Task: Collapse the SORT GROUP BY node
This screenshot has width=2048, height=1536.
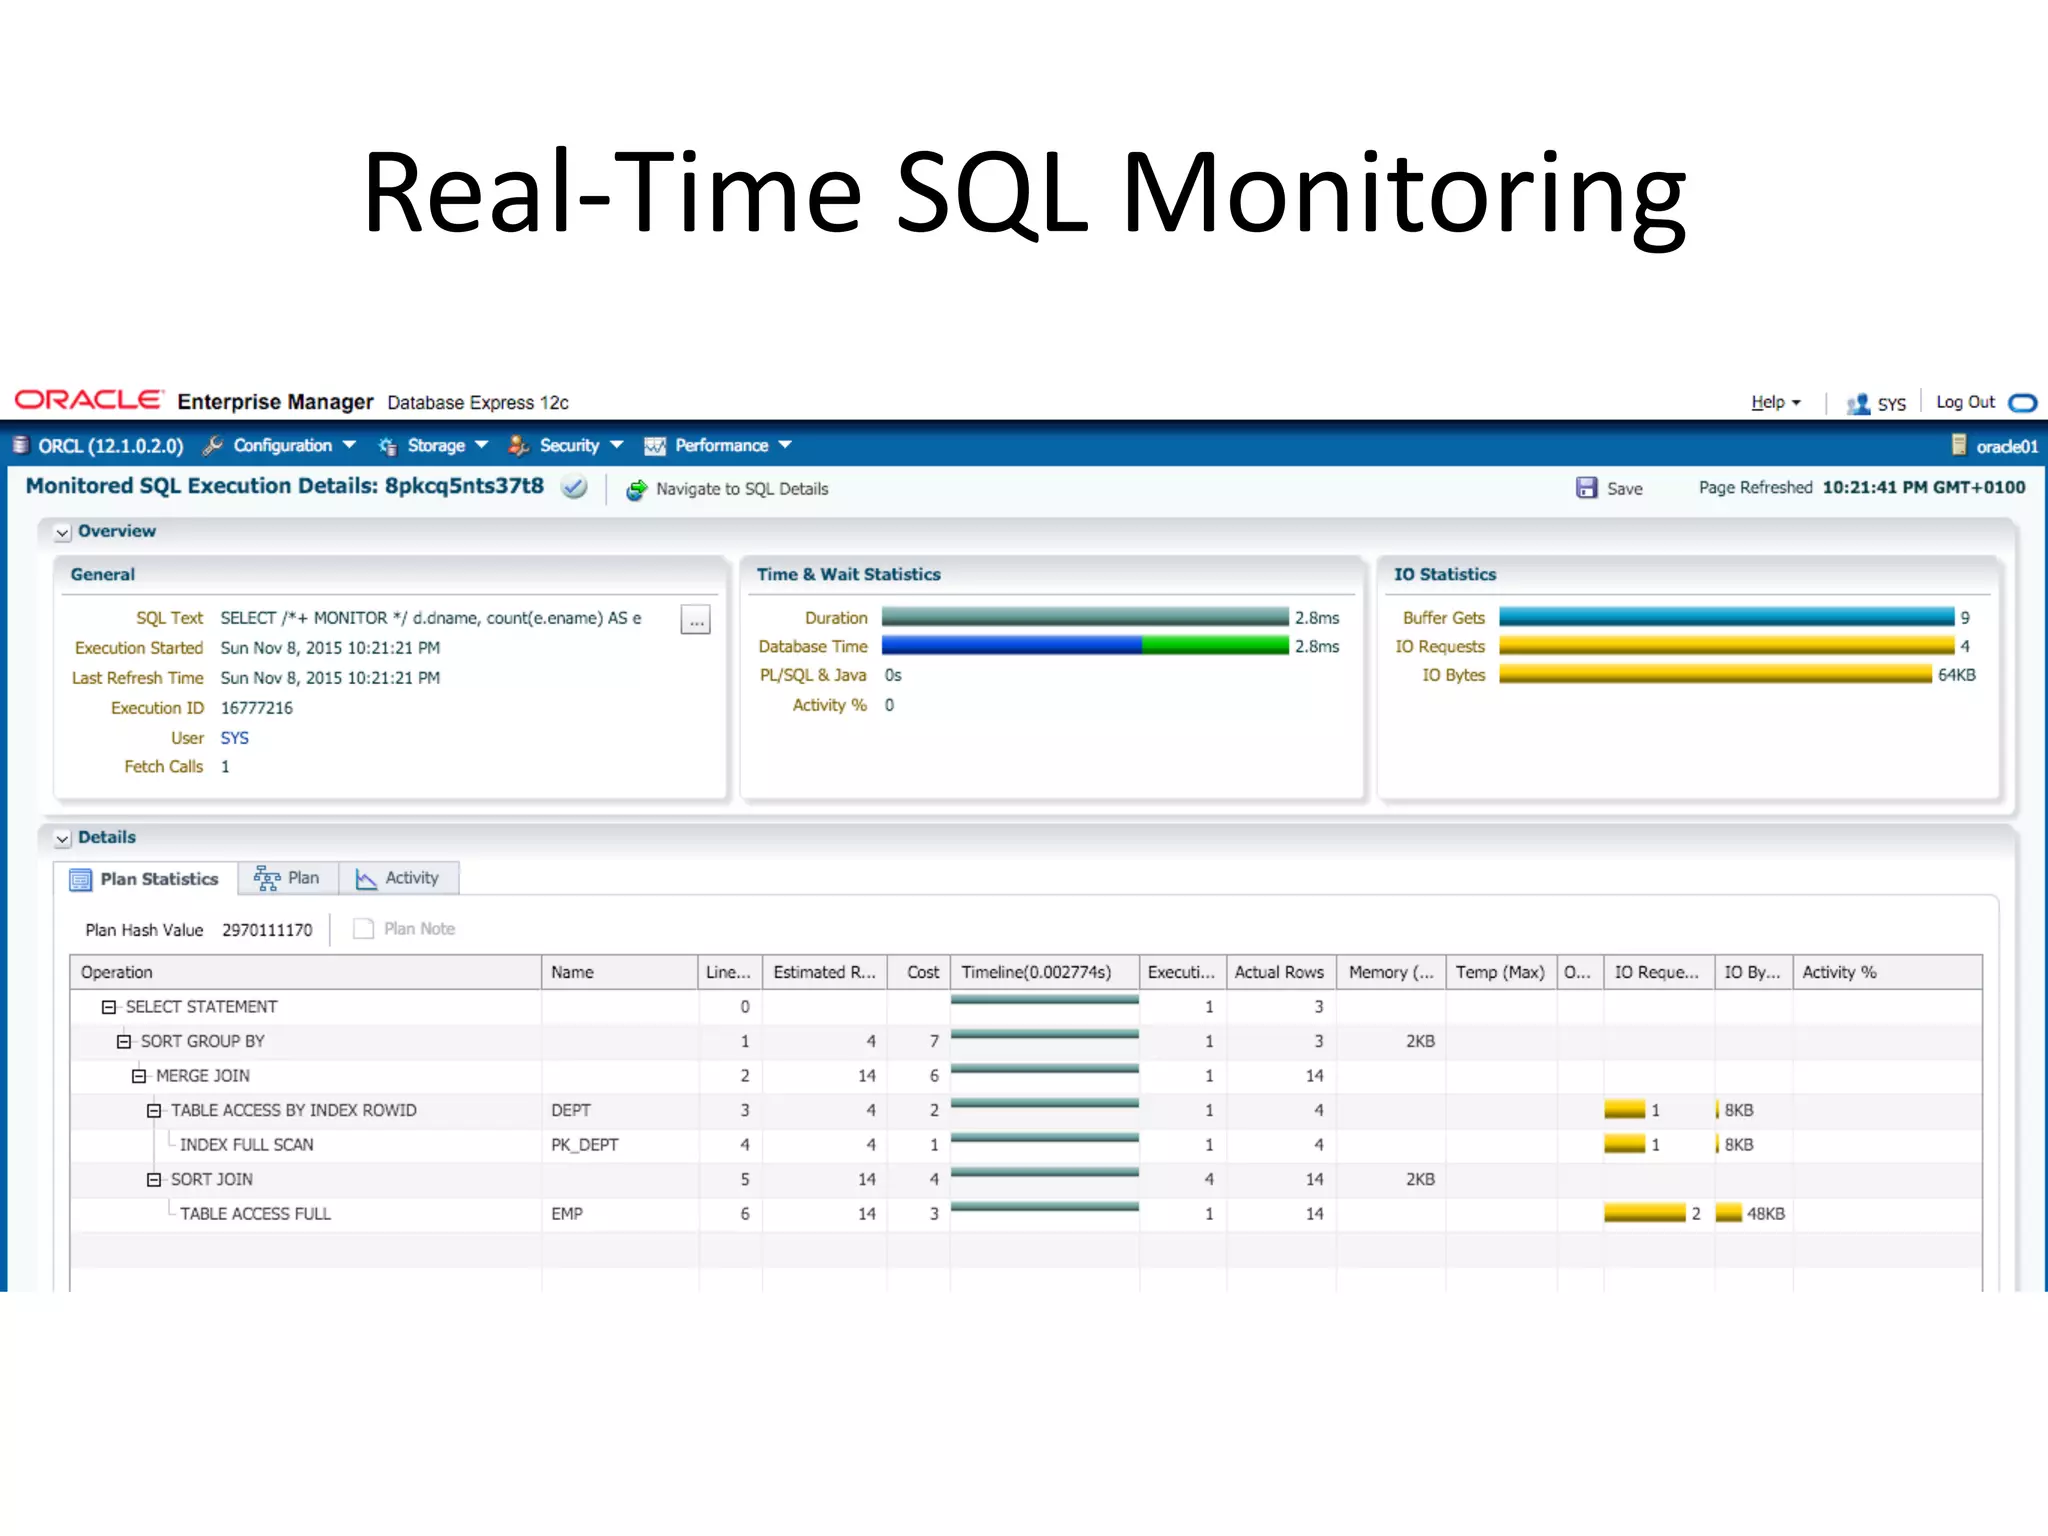Action: 124,1042
